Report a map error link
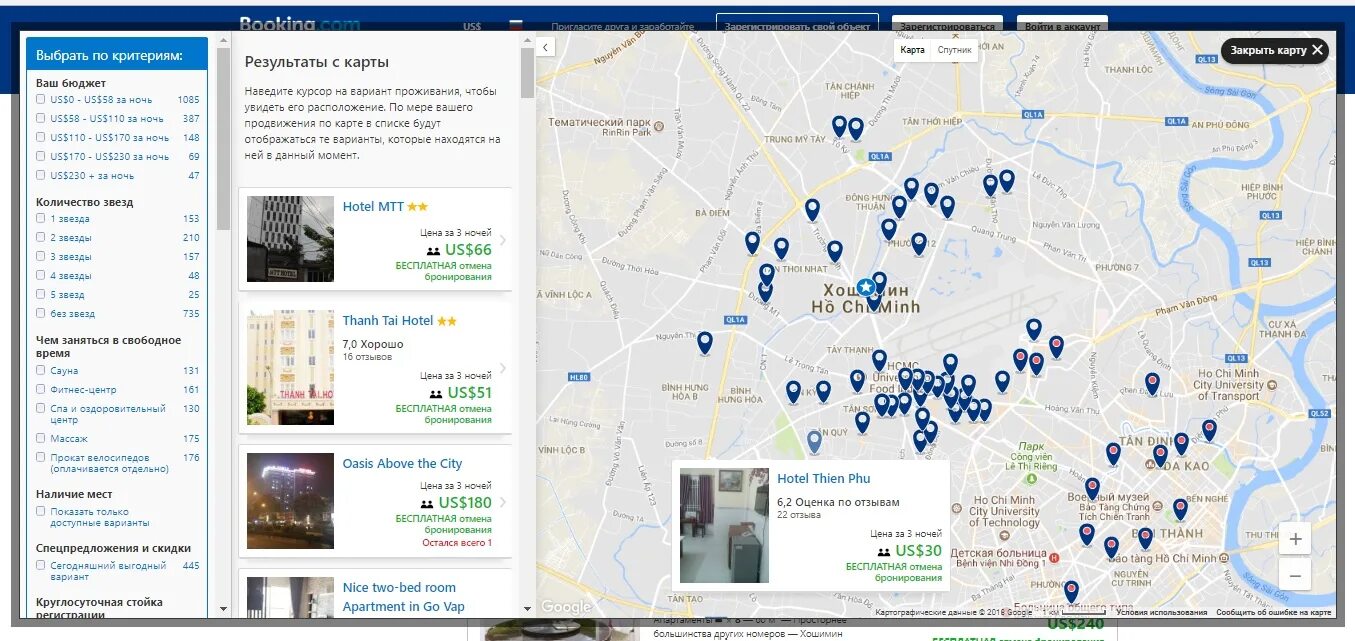 point(1273,612)
